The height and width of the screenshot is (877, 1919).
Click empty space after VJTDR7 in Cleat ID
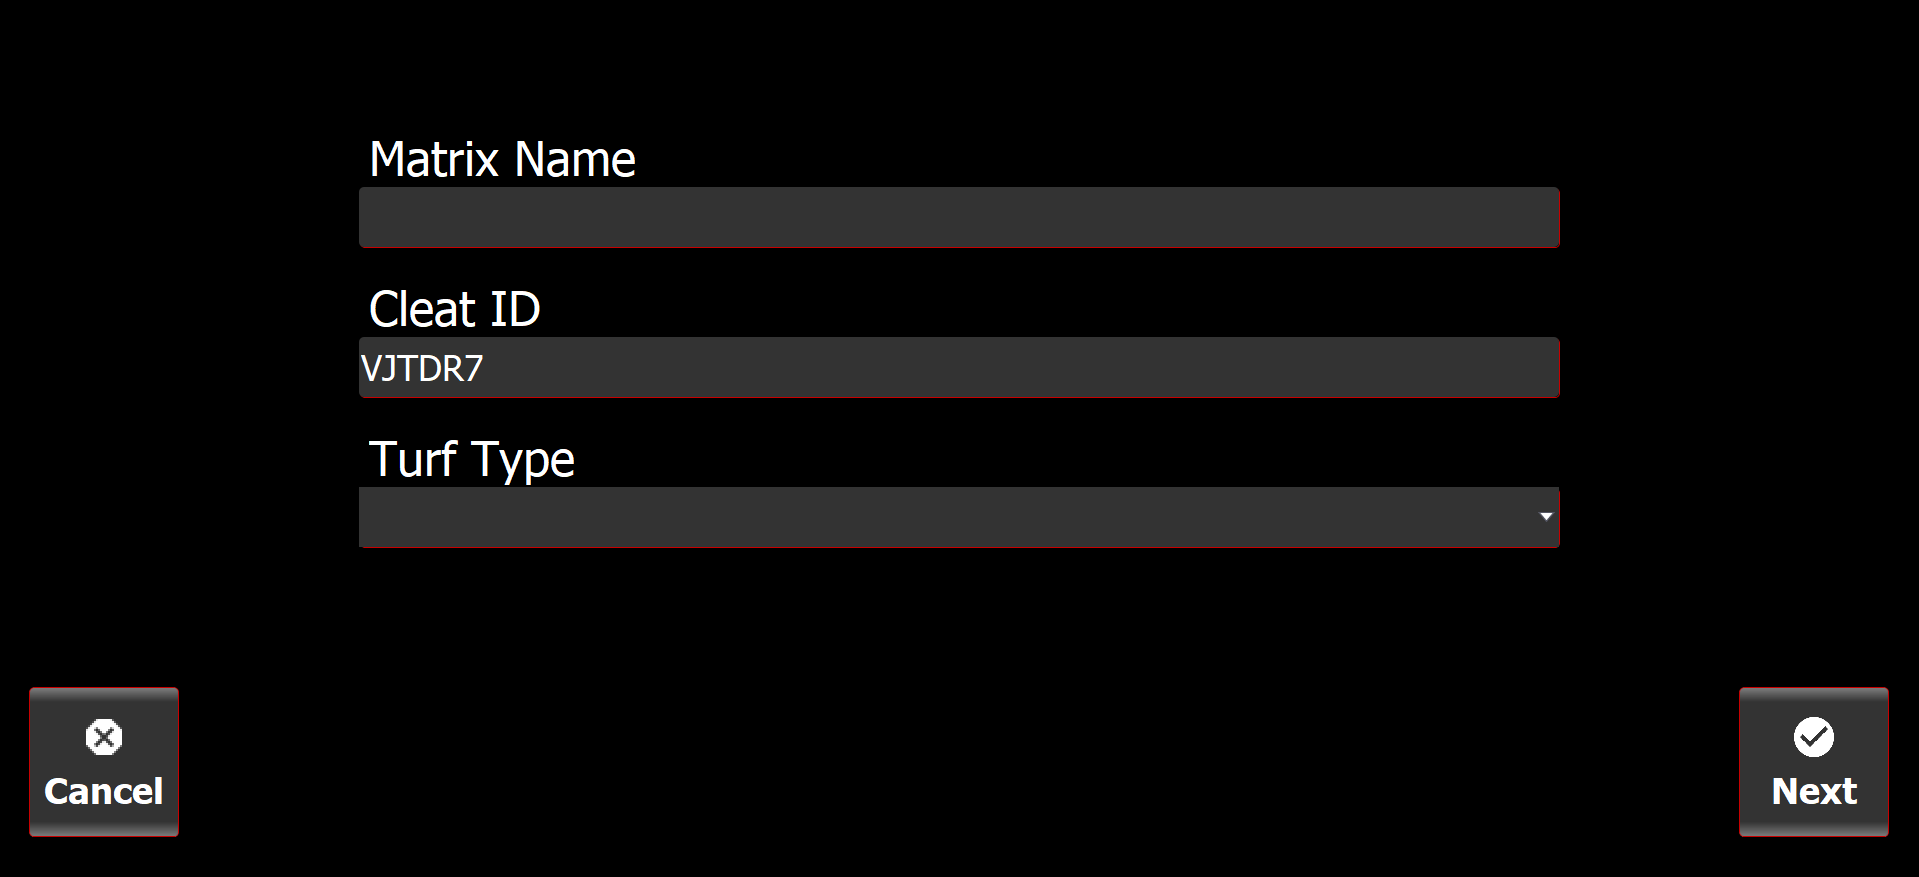click(x=1000, y=367)
